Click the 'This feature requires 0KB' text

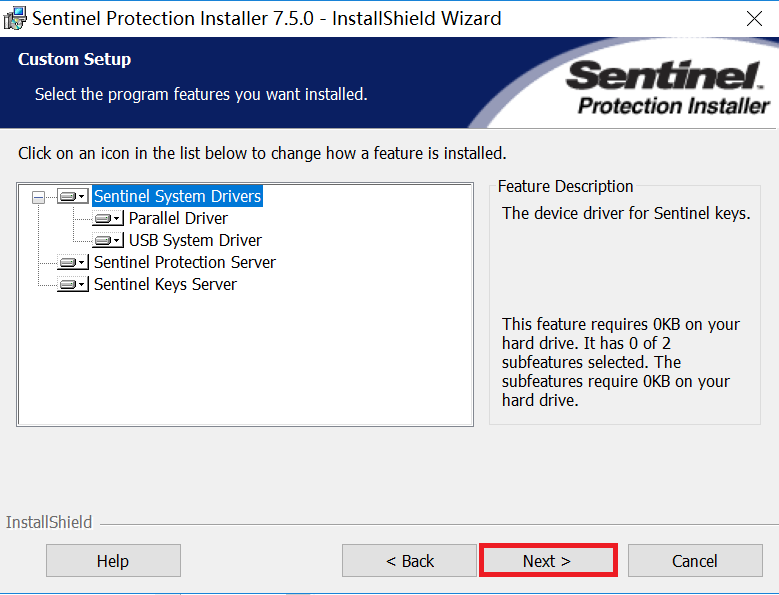[x=621, y=362]
